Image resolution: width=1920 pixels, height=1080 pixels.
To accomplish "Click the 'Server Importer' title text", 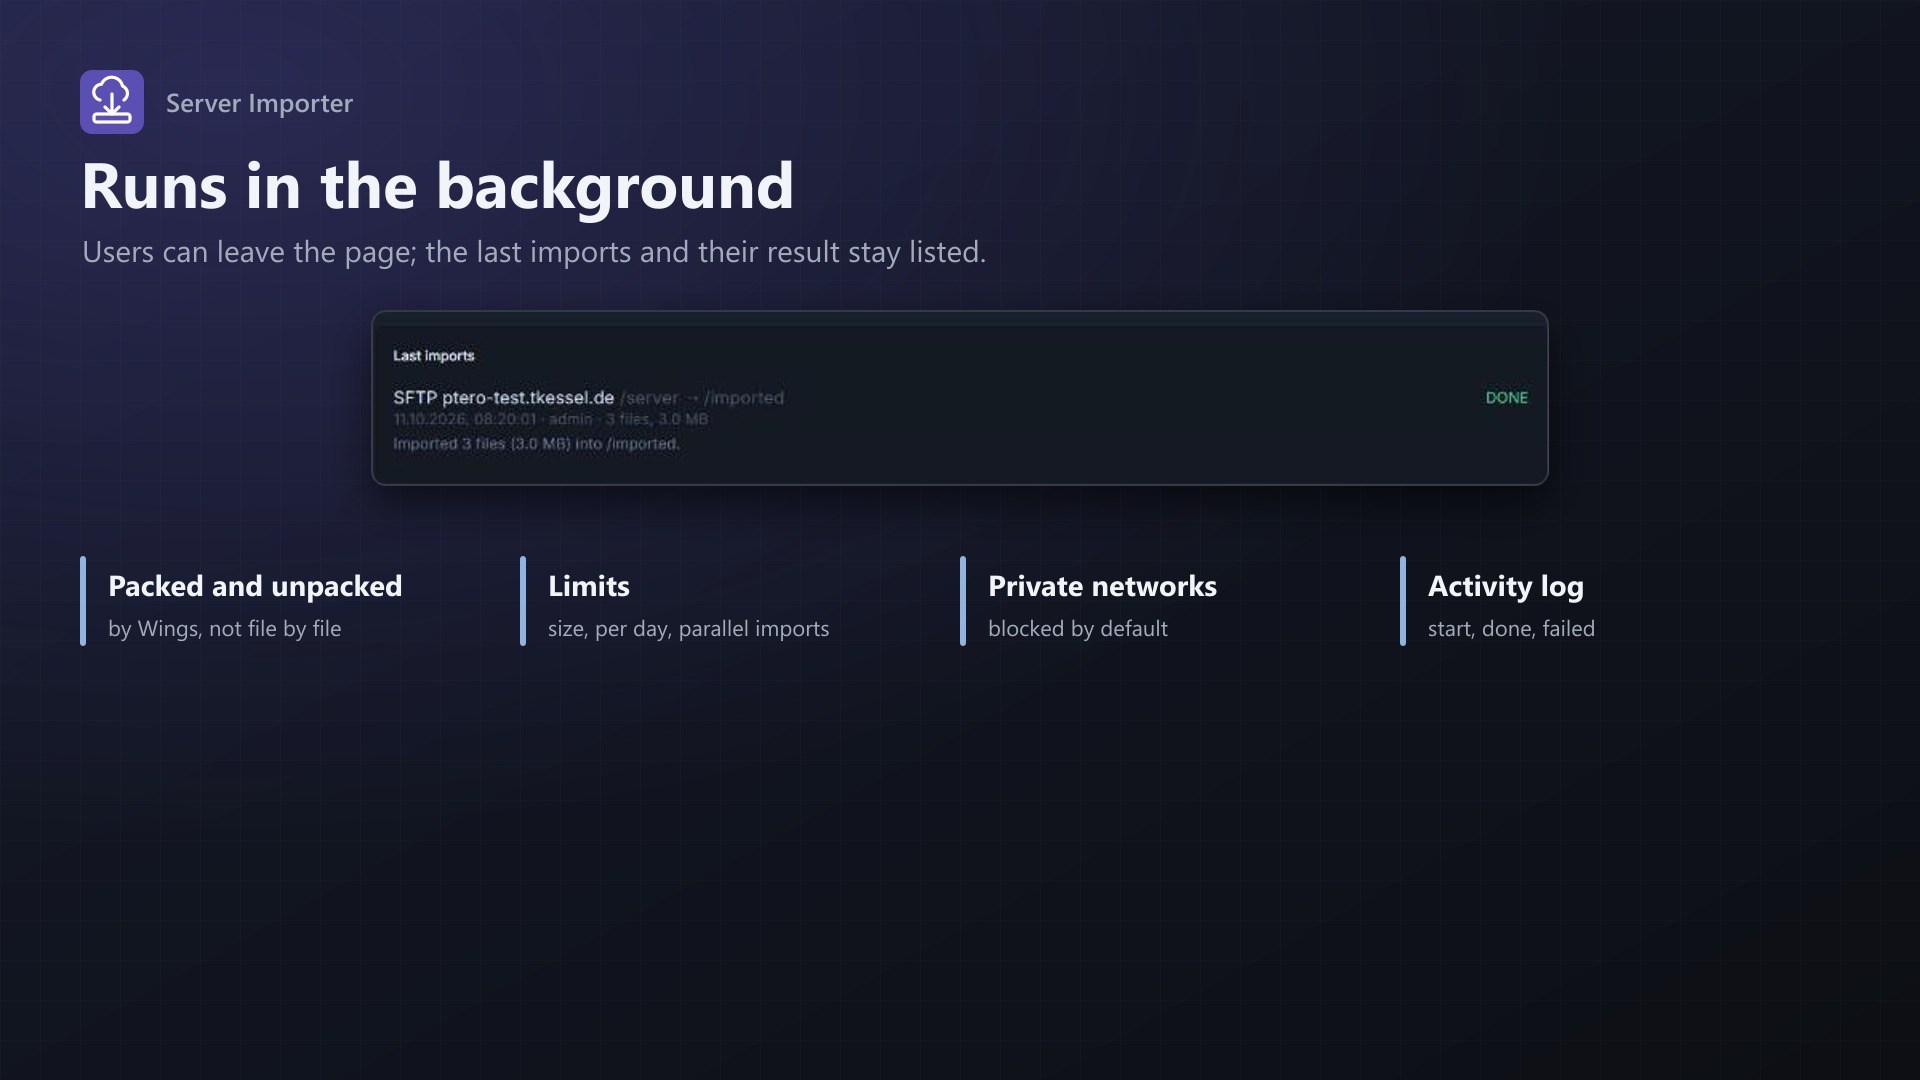I will (259, 103).
